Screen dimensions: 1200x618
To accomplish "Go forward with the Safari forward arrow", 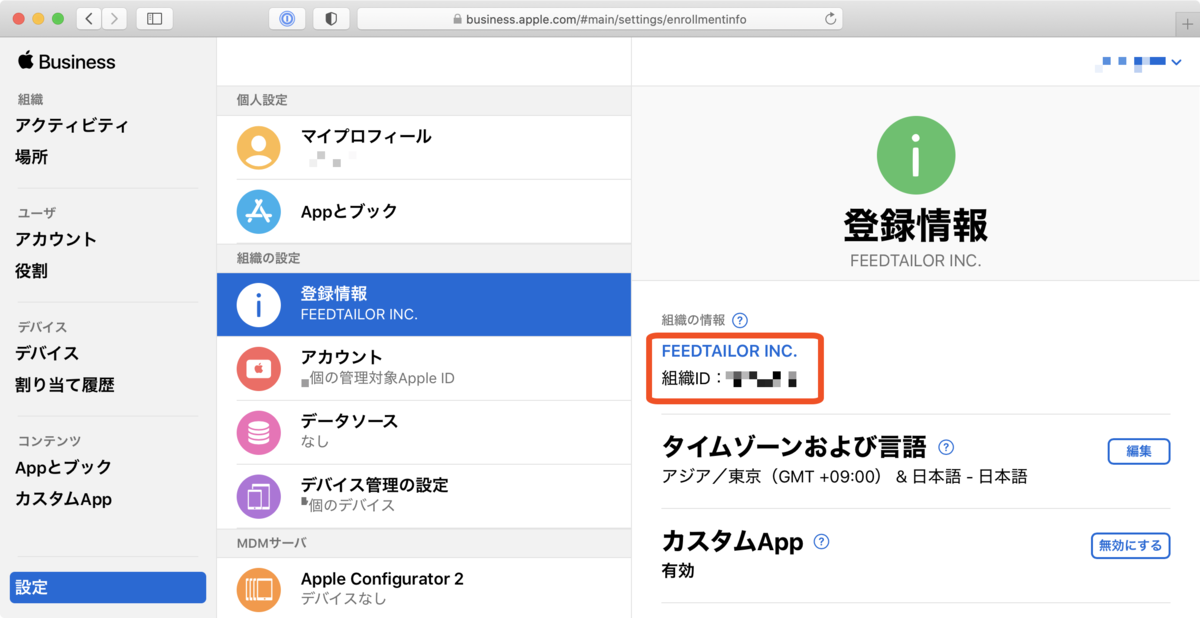I will click(114, 19).
